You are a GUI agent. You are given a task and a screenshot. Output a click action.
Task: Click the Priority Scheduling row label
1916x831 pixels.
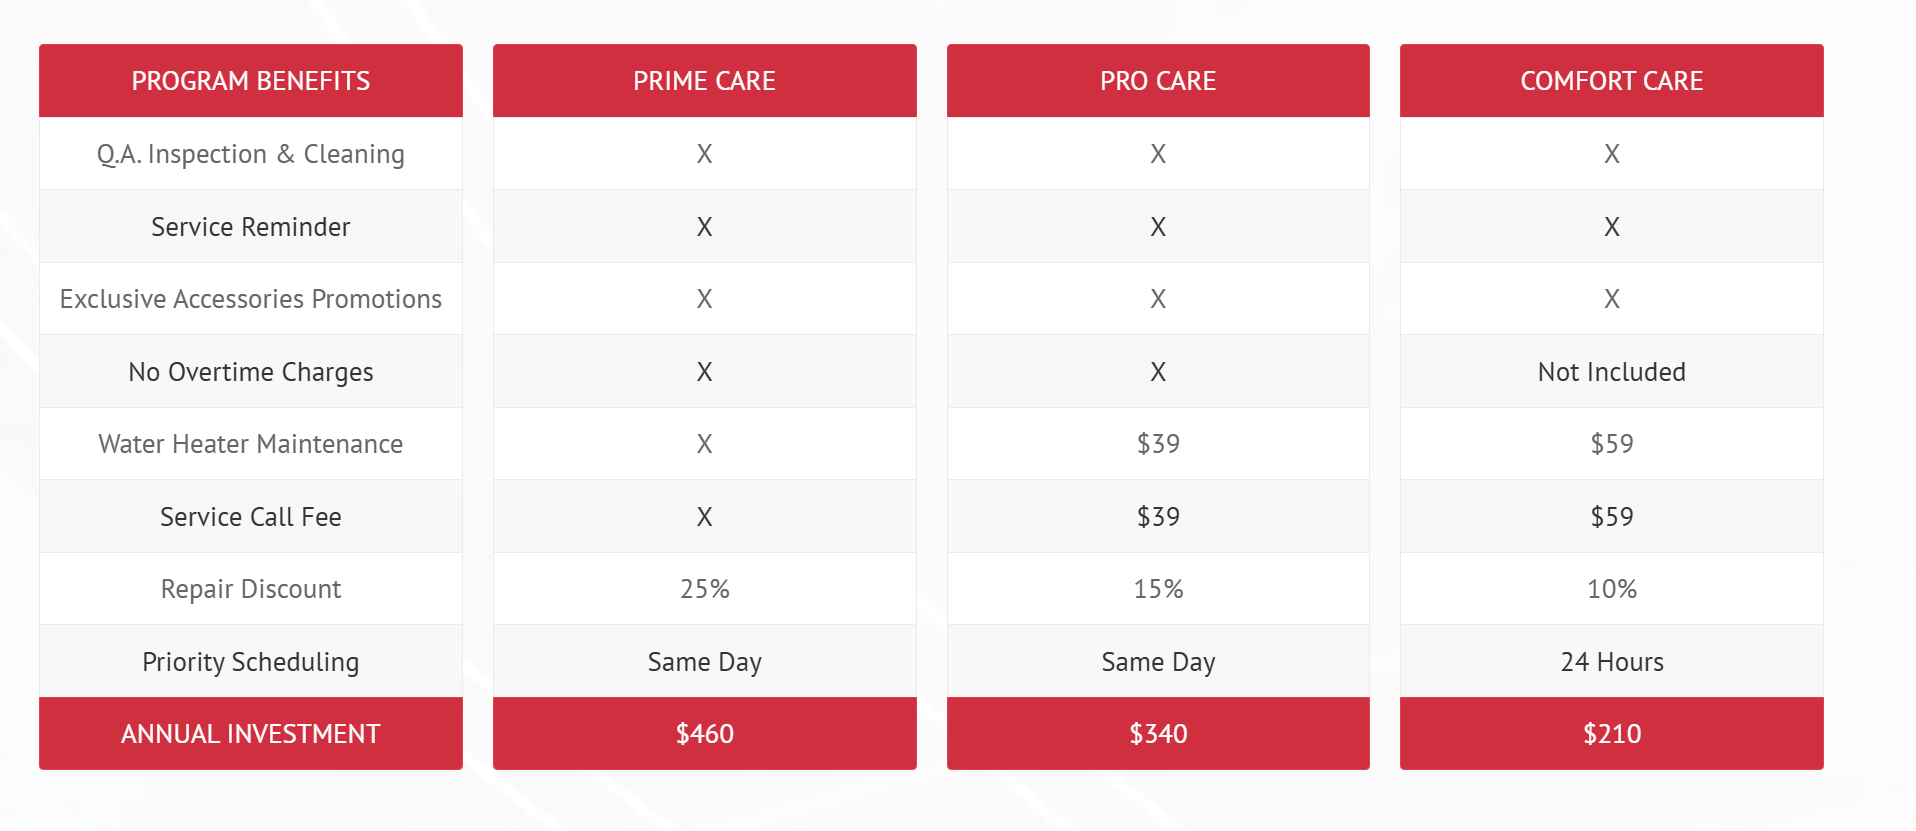[251, 662]
